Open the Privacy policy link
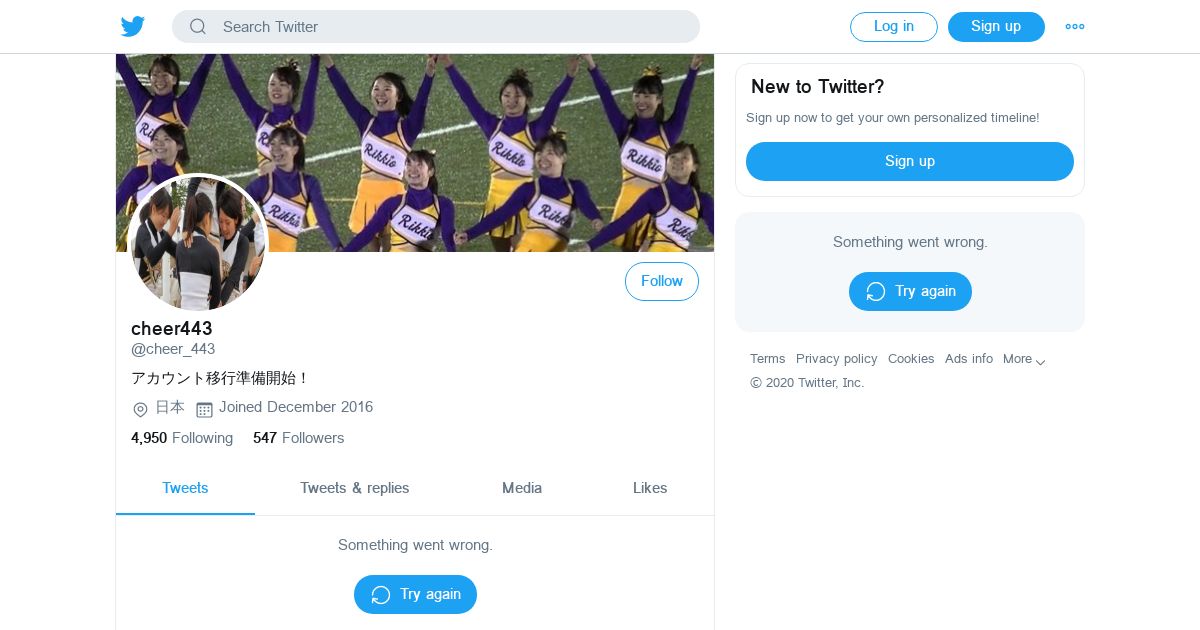Viewport: 1200px width, 630px height. [836, 359]
